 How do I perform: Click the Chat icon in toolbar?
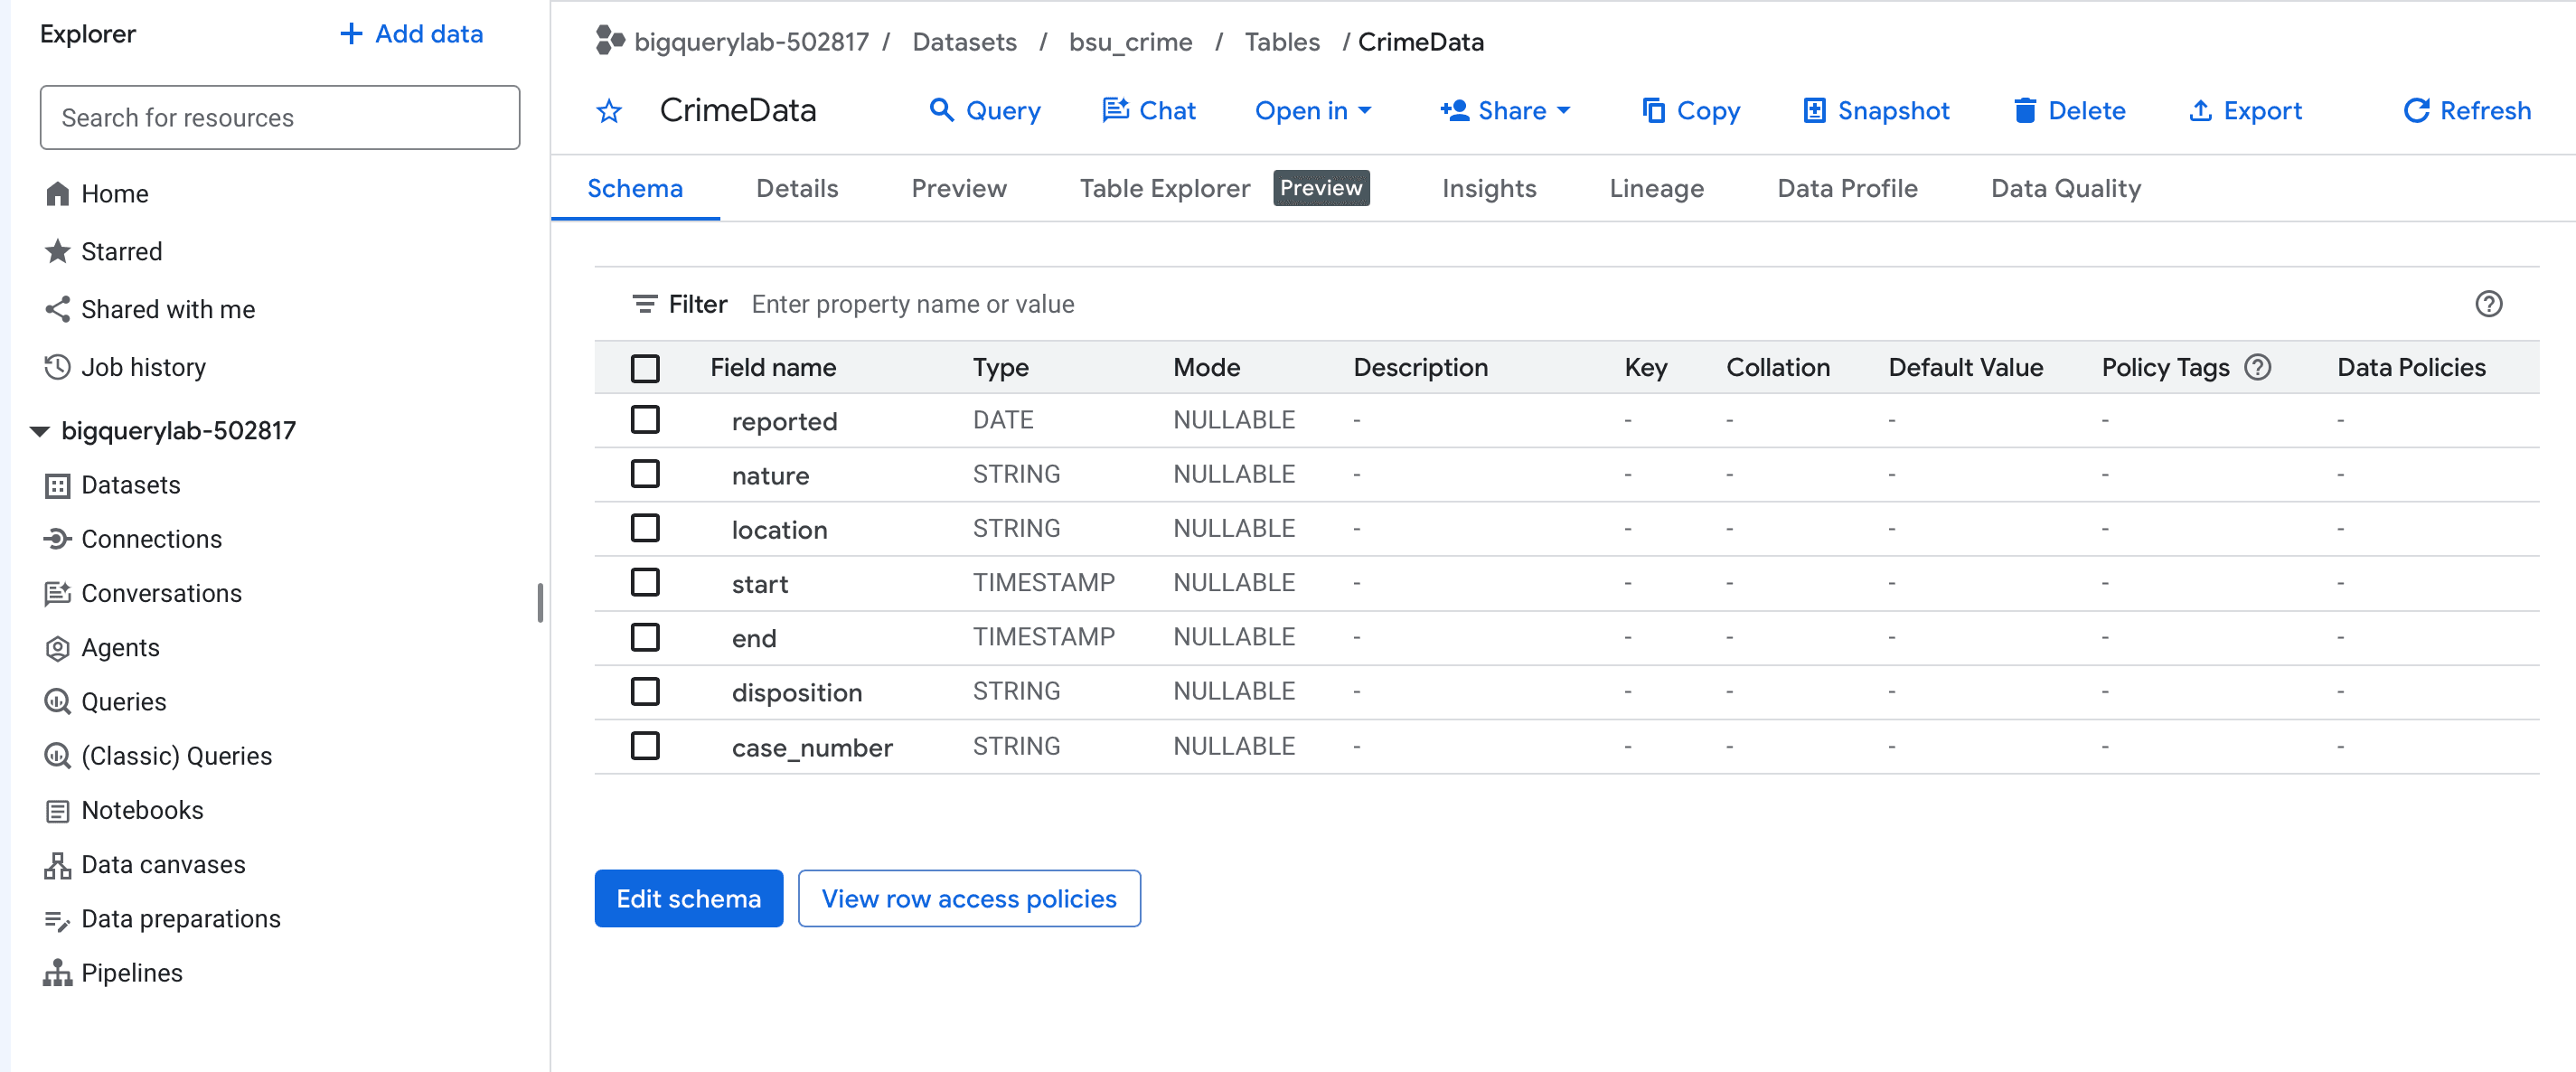pos(1115,110)
